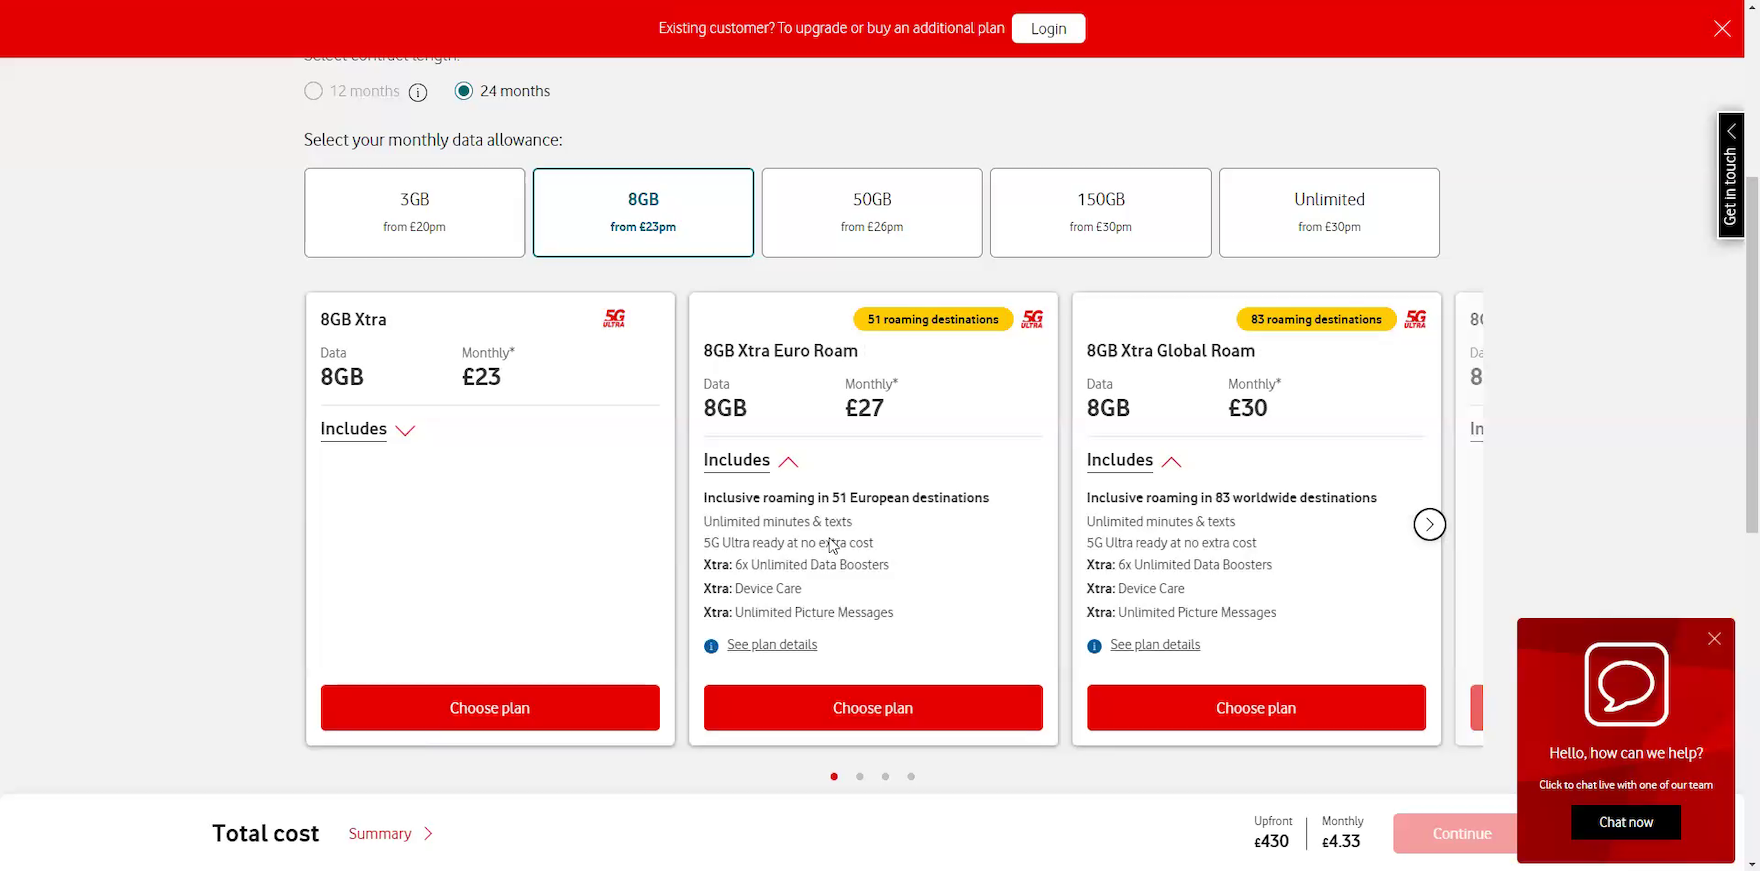Close the chat help popup
The height and width of the screenshot is (871, 1760).
coord(1714,639)
